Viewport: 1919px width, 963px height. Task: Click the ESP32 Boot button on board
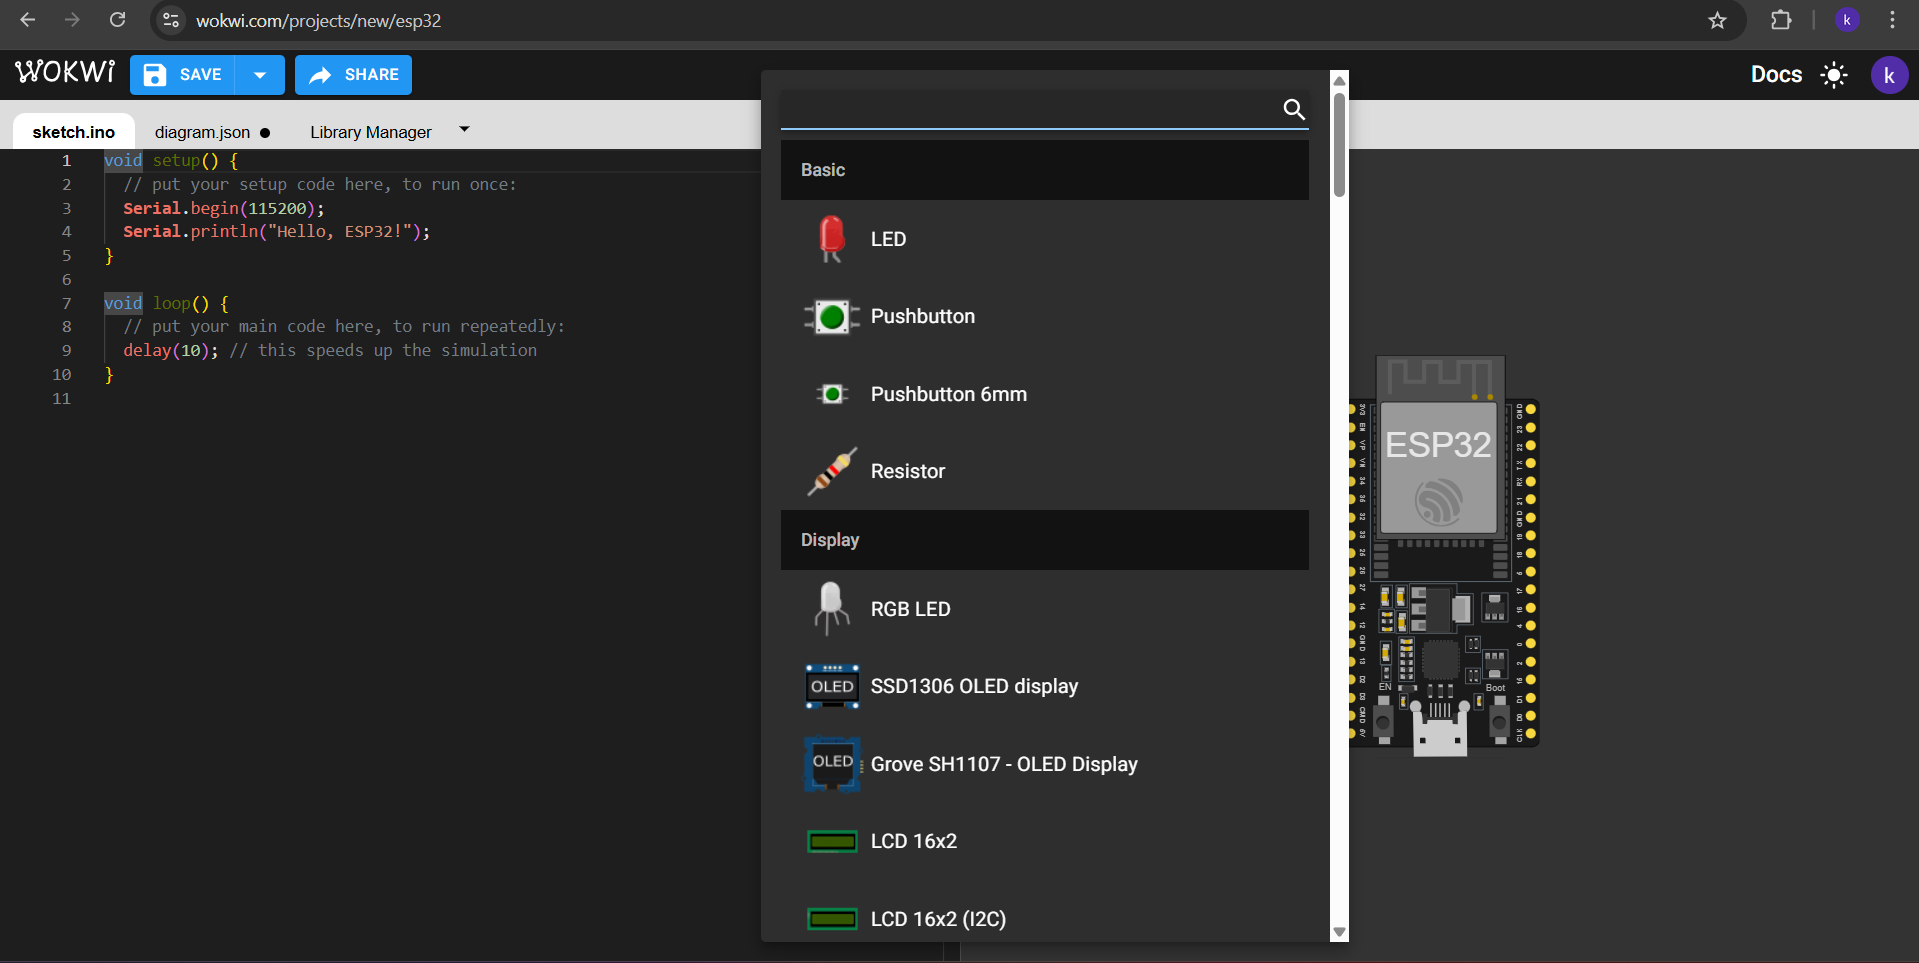pos(1499,721)
